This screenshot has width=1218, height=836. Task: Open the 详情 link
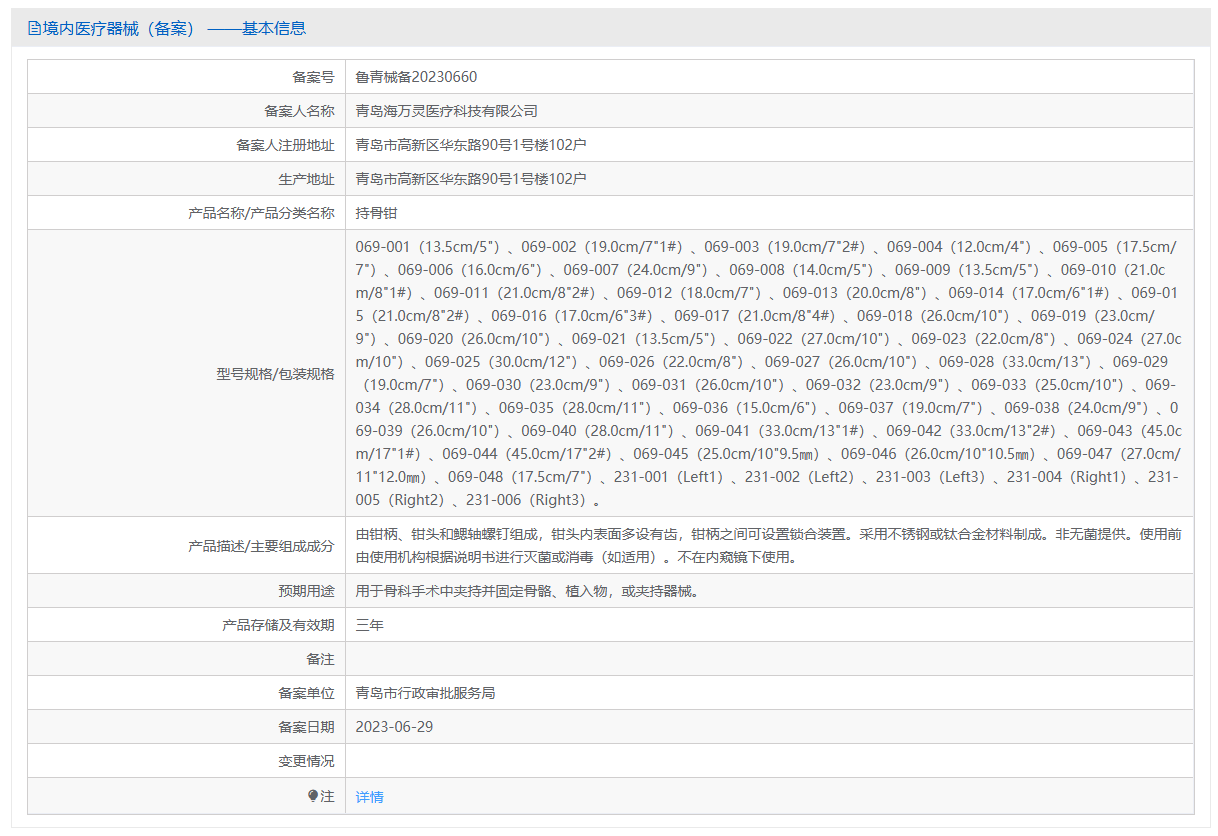coord(370,797)
